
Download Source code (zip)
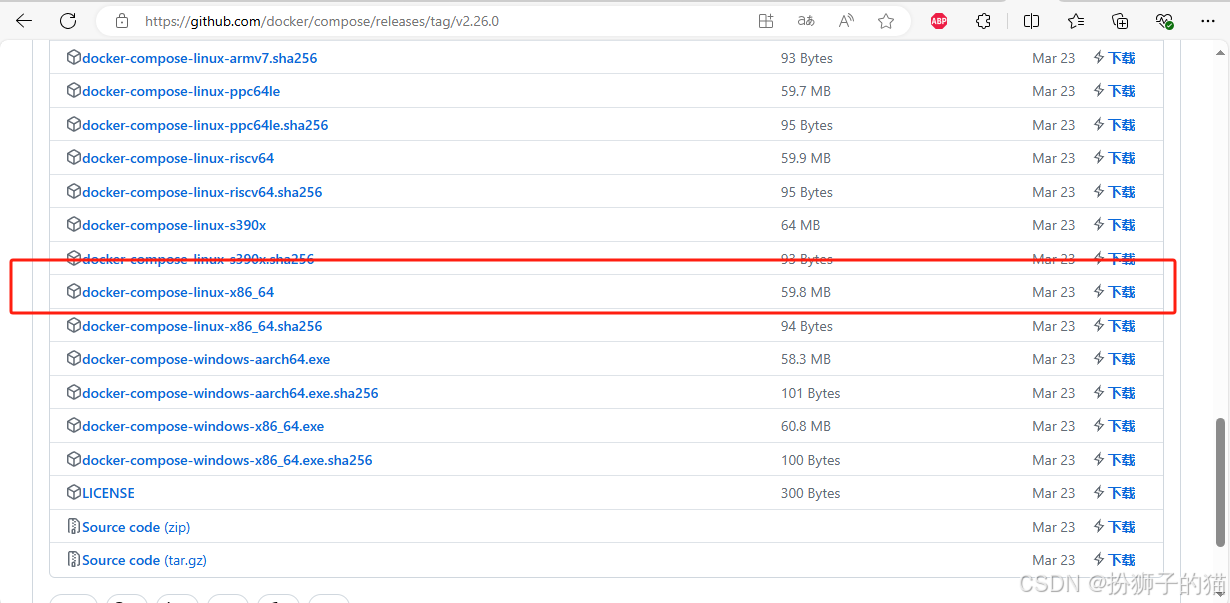click(136, 527)
